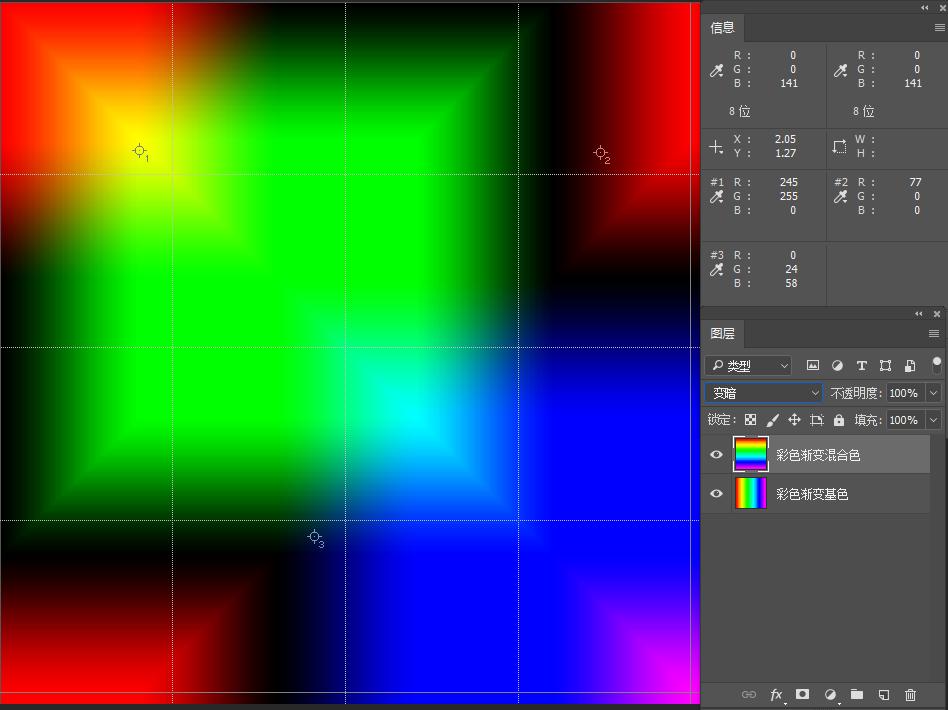Viewport: 948px width, 710px height.
Task: Click the add layer mask icon
Action: [x=802, y=694]
